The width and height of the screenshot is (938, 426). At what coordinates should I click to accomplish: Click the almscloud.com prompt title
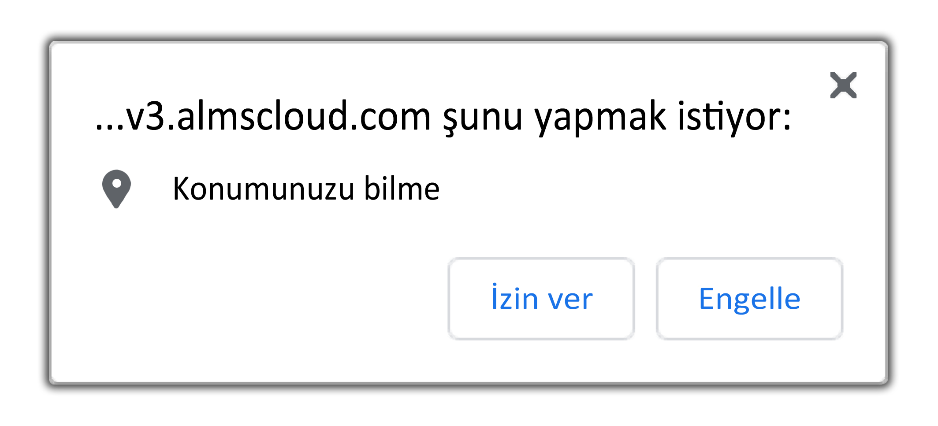click(443, 119)
